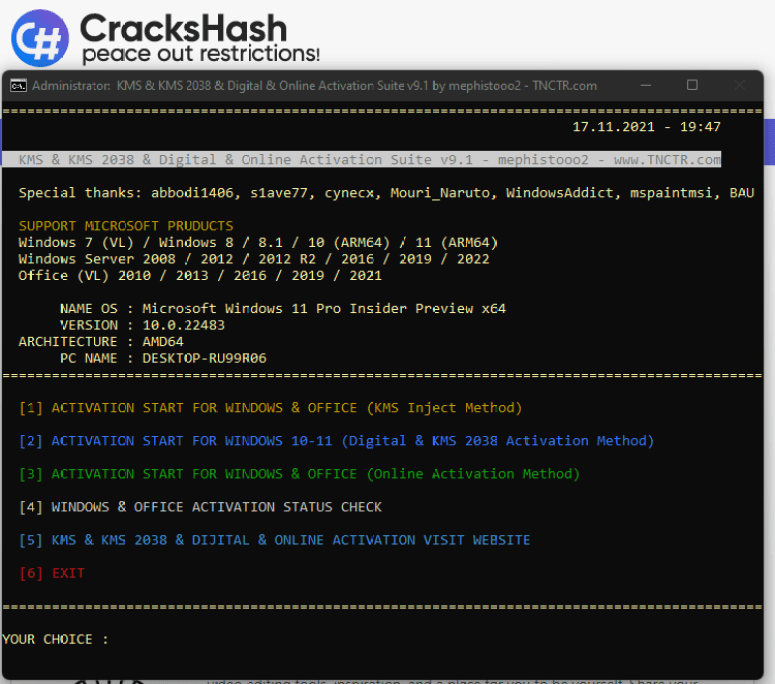Screen dimensions: 775x684
Task: Maximize the Activation Suite console window
Action: tap(692, 86)
